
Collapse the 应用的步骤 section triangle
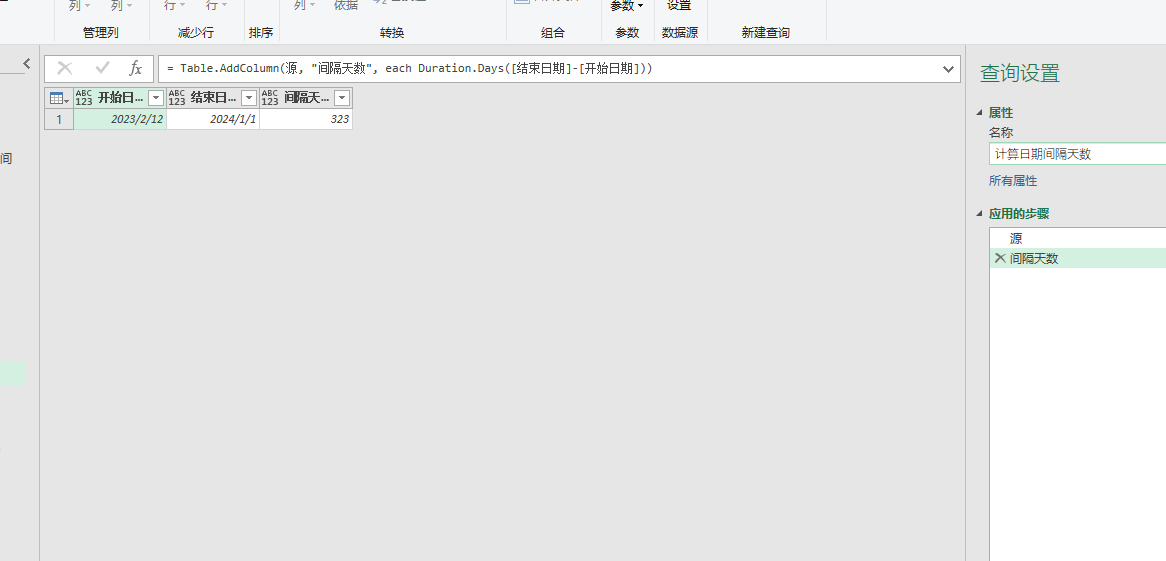pyautogui.click(x=979, y=214)
